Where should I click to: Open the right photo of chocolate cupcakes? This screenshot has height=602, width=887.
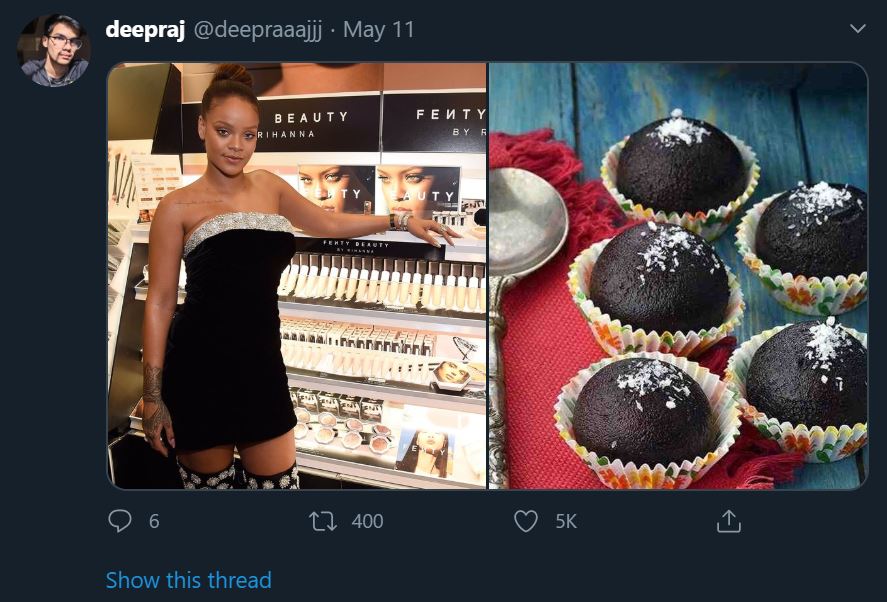click(678, 276)
